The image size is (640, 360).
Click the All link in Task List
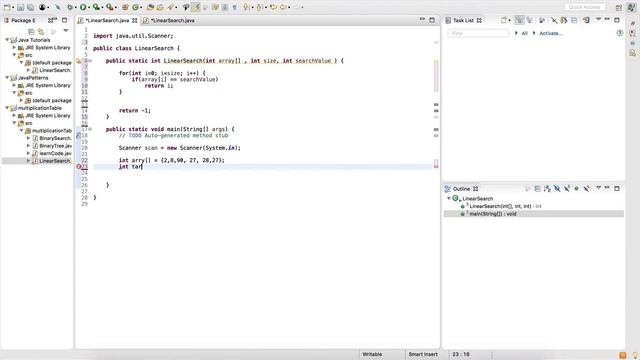524,33
